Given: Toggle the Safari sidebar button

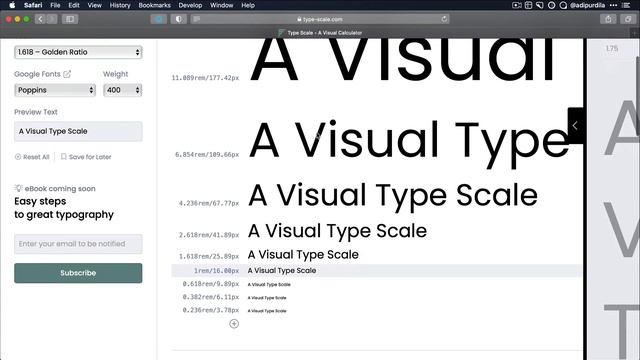Looking at the screenshot, I should click(70, 19).
